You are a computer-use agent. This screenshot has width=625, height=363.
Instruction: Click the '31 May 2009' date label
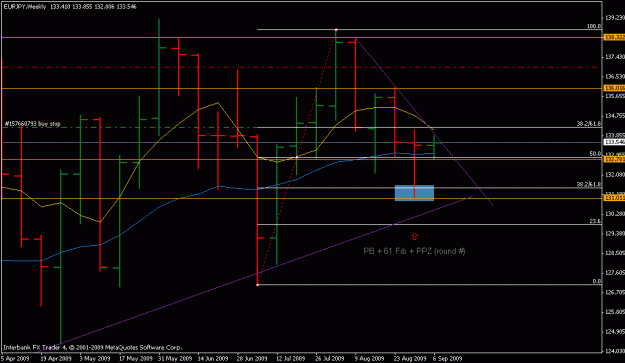(175, 358)
